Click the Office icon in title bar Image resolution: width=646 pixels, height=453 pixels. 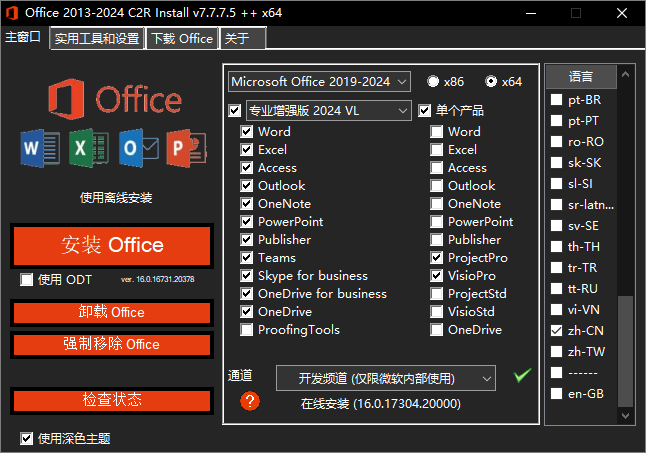[12, 13]
